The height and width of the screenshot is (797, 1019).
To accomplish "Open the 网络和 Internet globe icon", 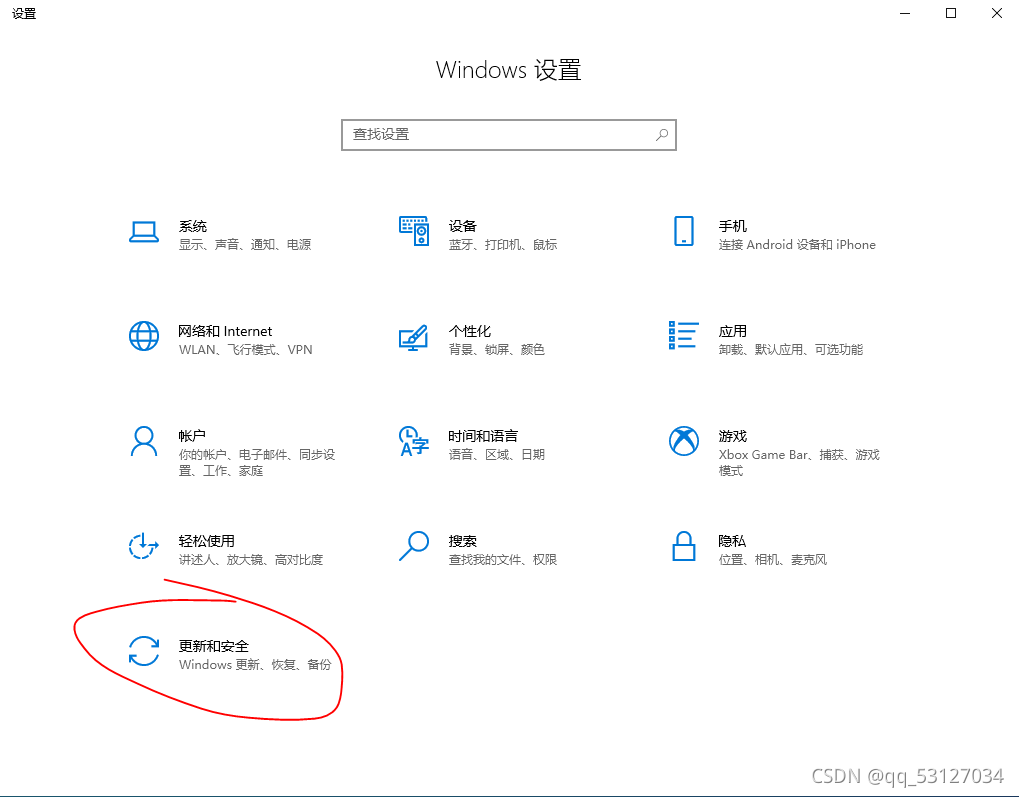I will (x=144, y=336).
